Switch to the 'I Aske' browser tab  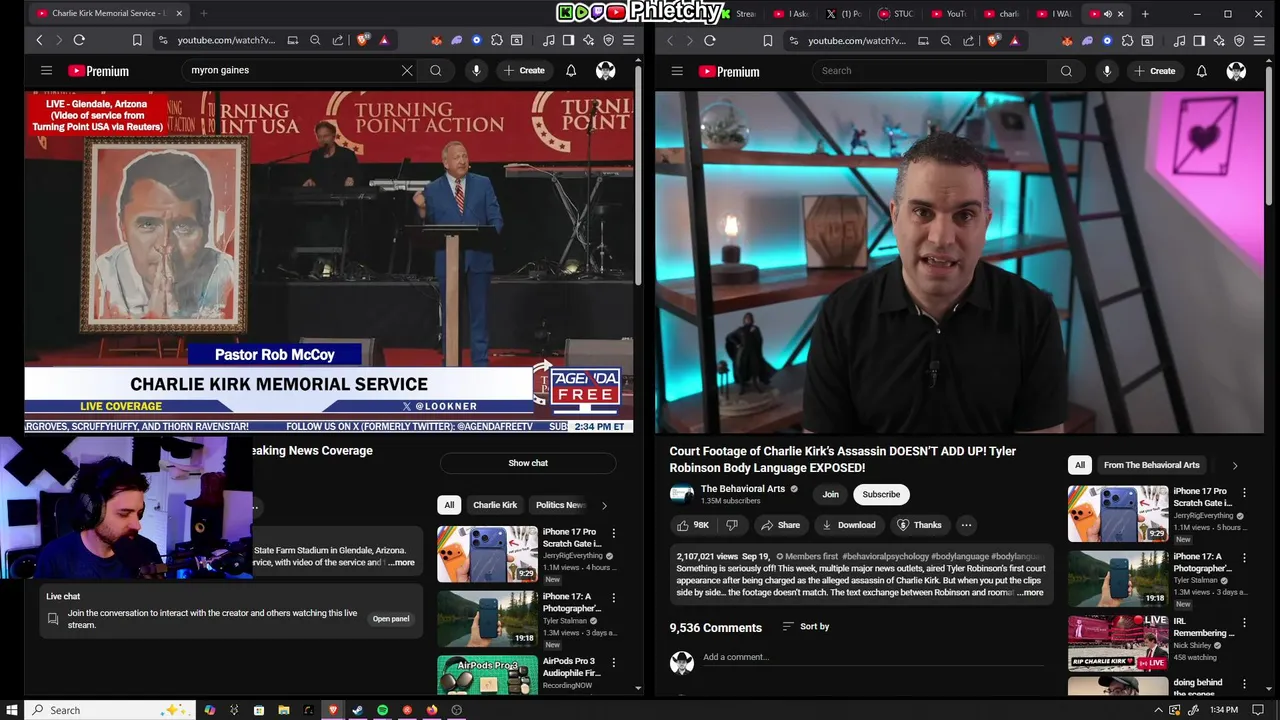[791, 14]
